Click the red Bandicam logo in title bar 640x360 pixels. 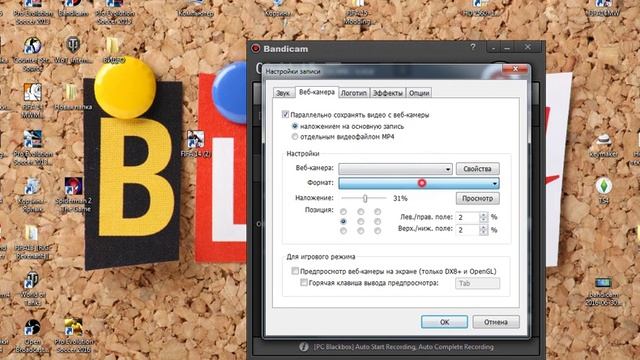tap(256, 49)
